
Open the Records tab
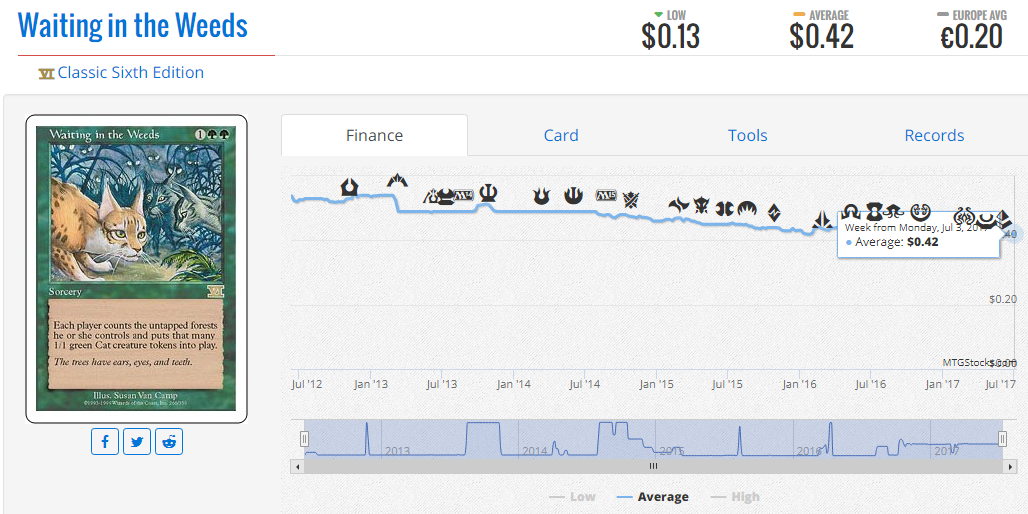[934, 135]
